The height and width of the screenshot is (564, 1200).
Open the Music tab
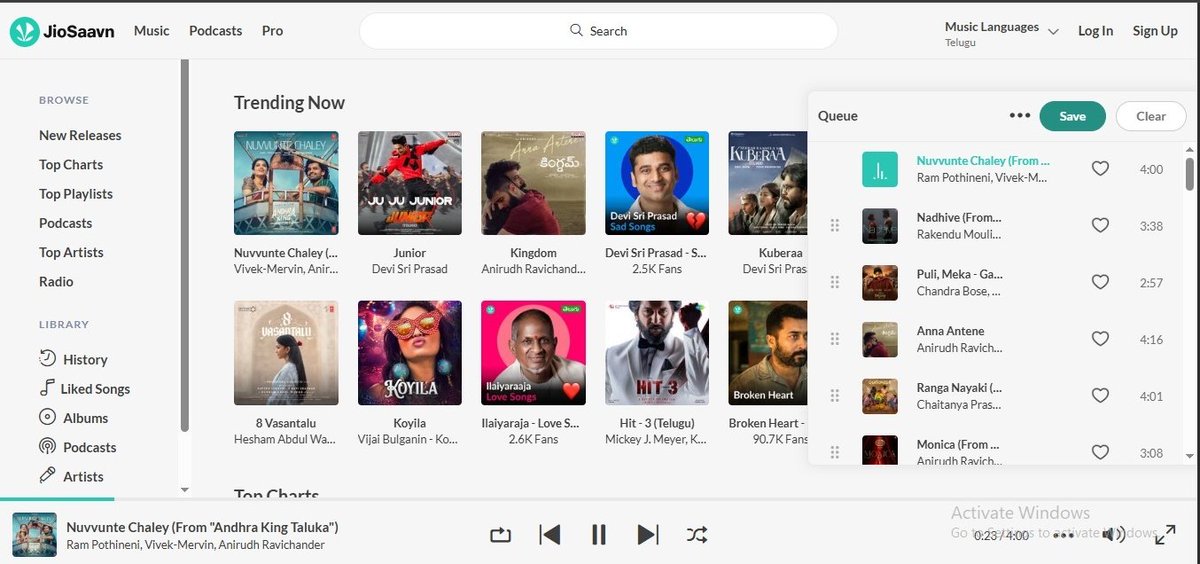[152, 31]
